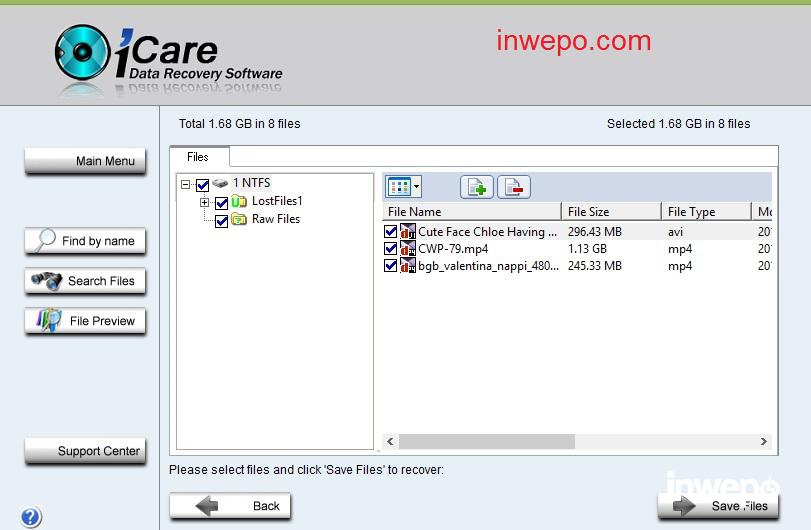Open the view mode dropdown in file toolbar
This screenshot has height=530, width=811.
(403, 187)
